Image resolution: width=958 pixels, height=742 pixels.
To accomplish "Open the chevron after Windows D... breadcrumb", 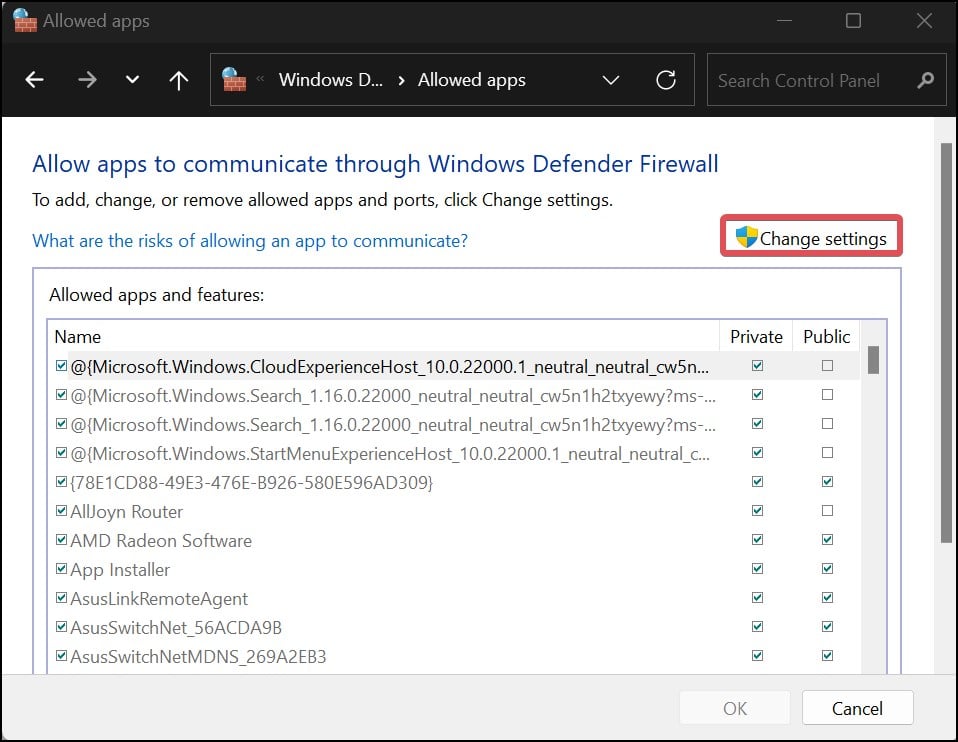I will tap(401, 80).
